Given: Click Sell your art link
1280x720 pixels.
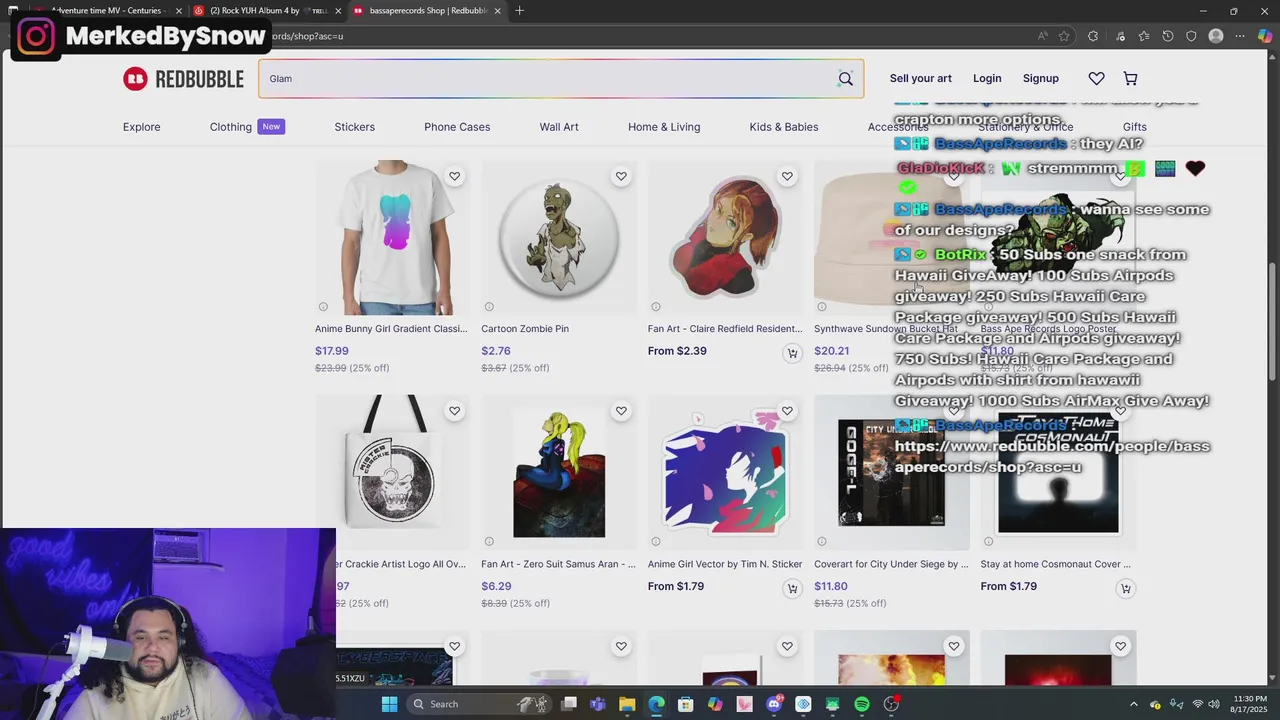Looking at the screenshot, I should 920,78.
